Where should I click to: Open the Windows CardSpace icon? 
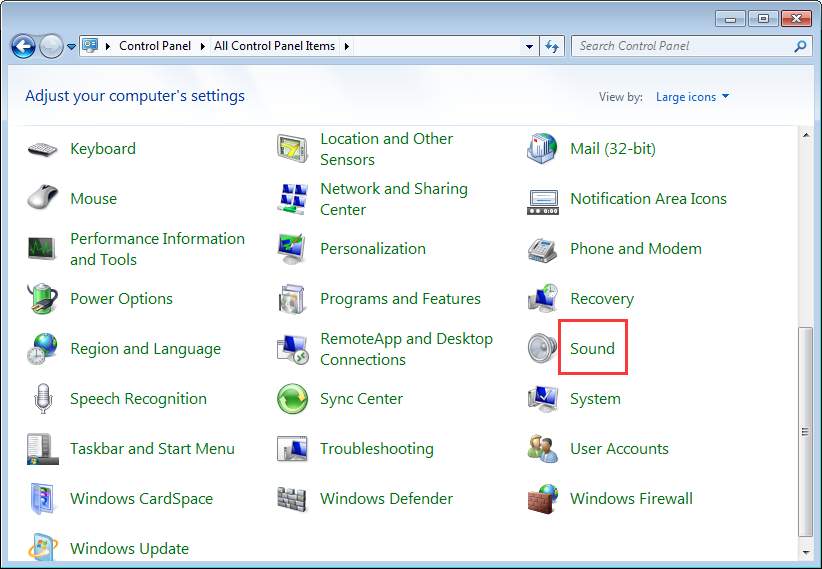(42, 499)
